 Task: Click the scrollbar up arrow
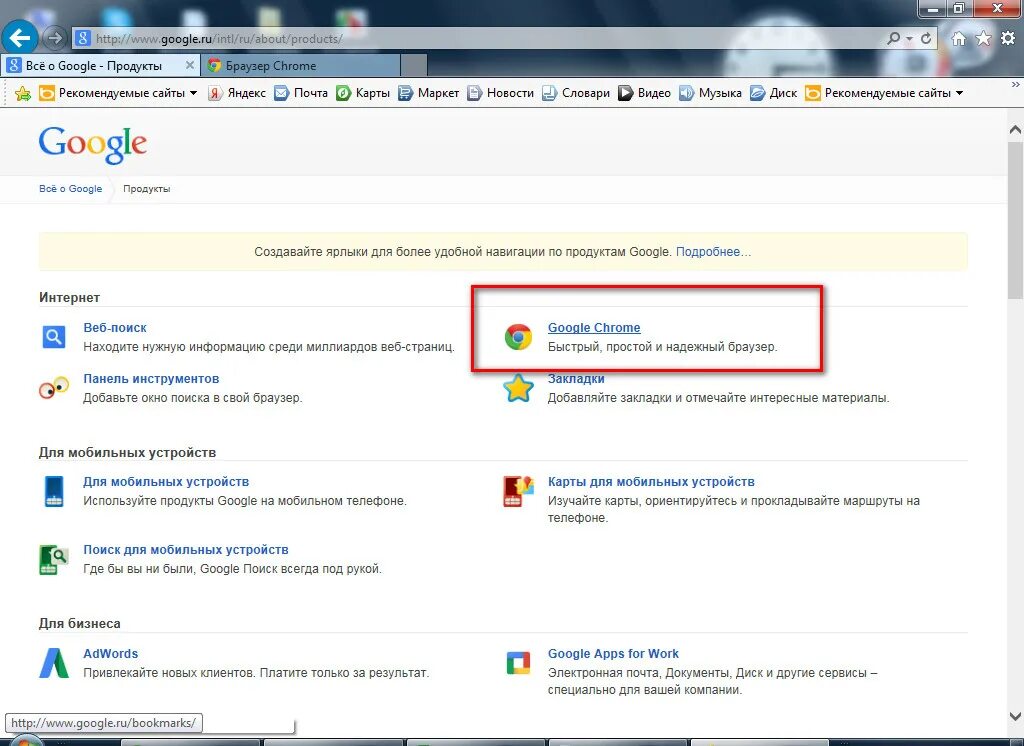pyautogui.click(x=1015, y=129)
